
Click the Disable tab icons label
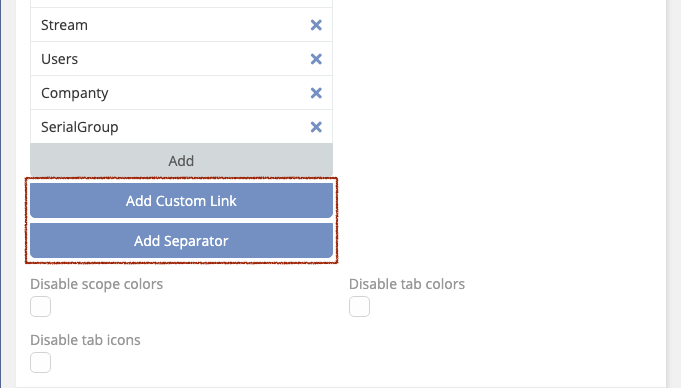(x=85, y=340)
